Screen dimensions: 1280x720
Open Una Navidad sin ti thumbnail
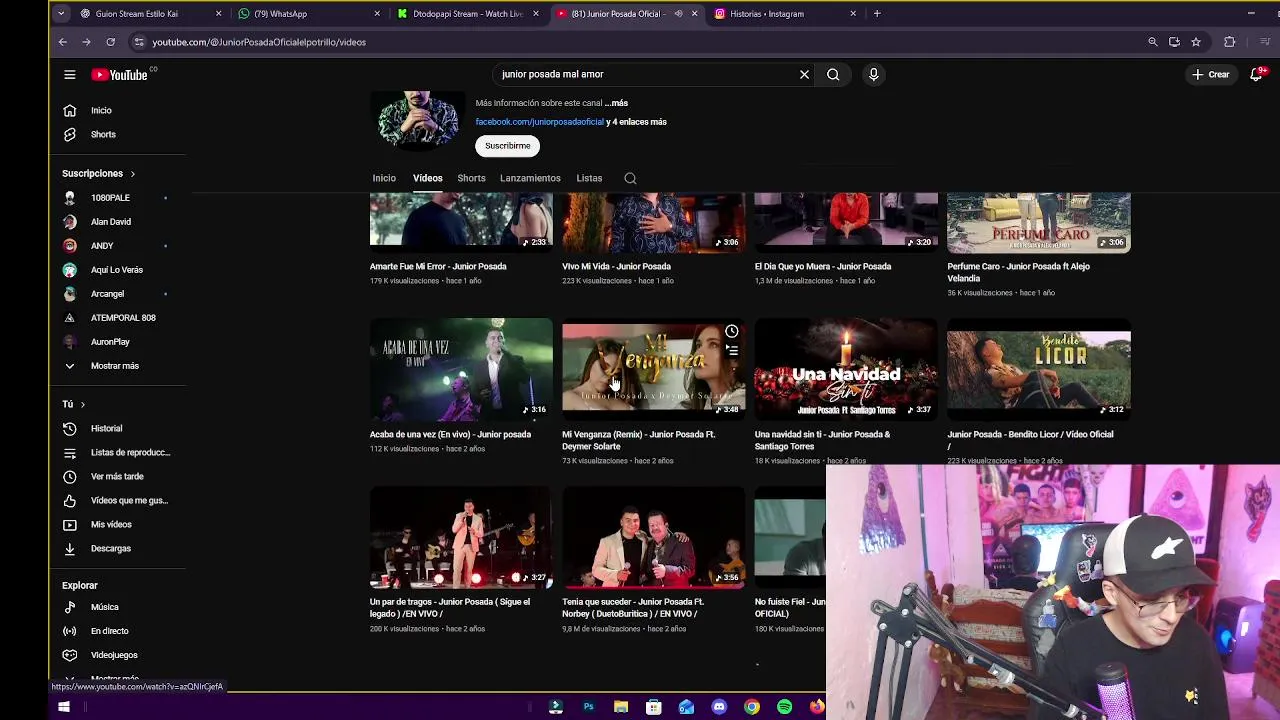[x=846, y=369]
